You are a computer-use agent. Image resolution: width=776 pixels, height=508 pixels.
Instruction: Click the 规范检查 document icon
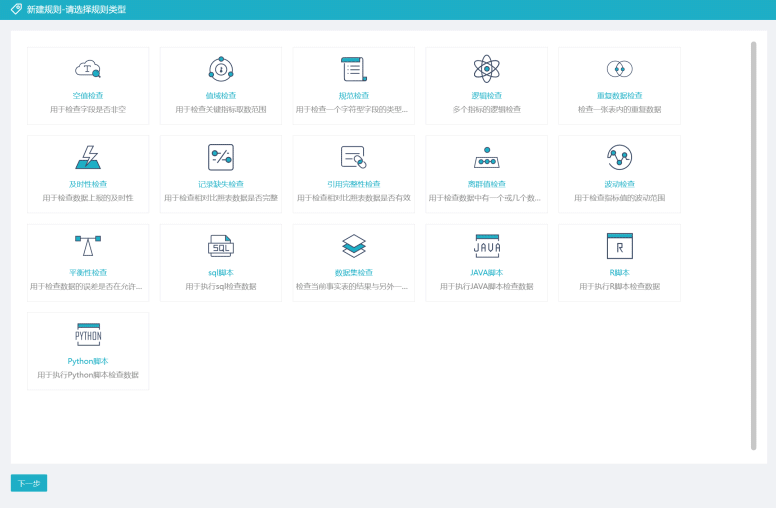(353, 69)
